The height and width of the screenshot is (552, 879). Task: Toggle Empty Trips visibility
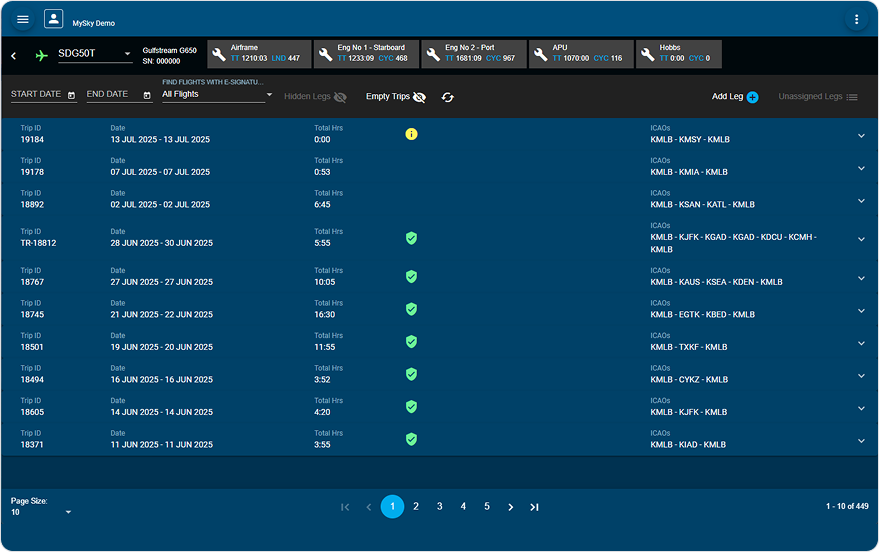[x=396, y=97]
